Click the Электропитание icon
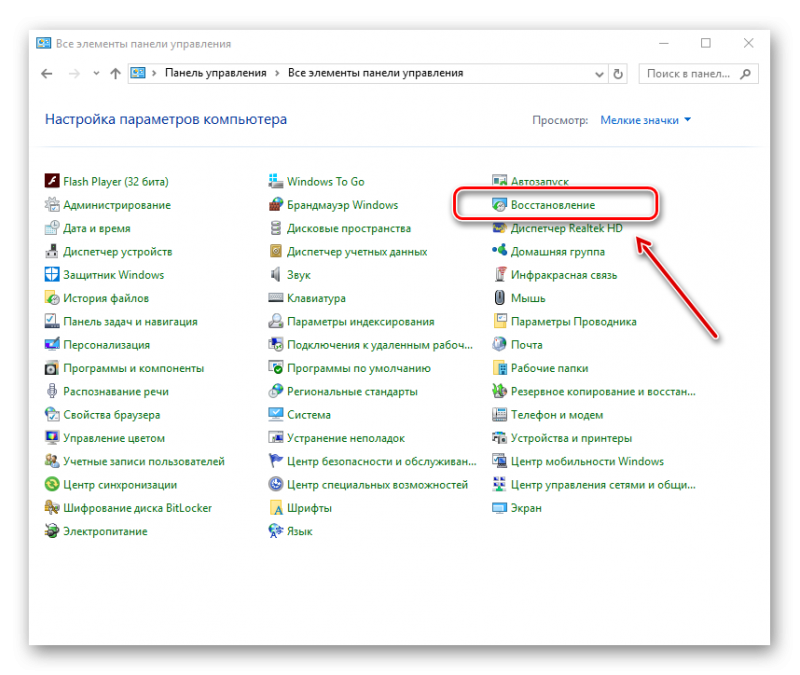The image size is (800, 675). tap(52, 531)
